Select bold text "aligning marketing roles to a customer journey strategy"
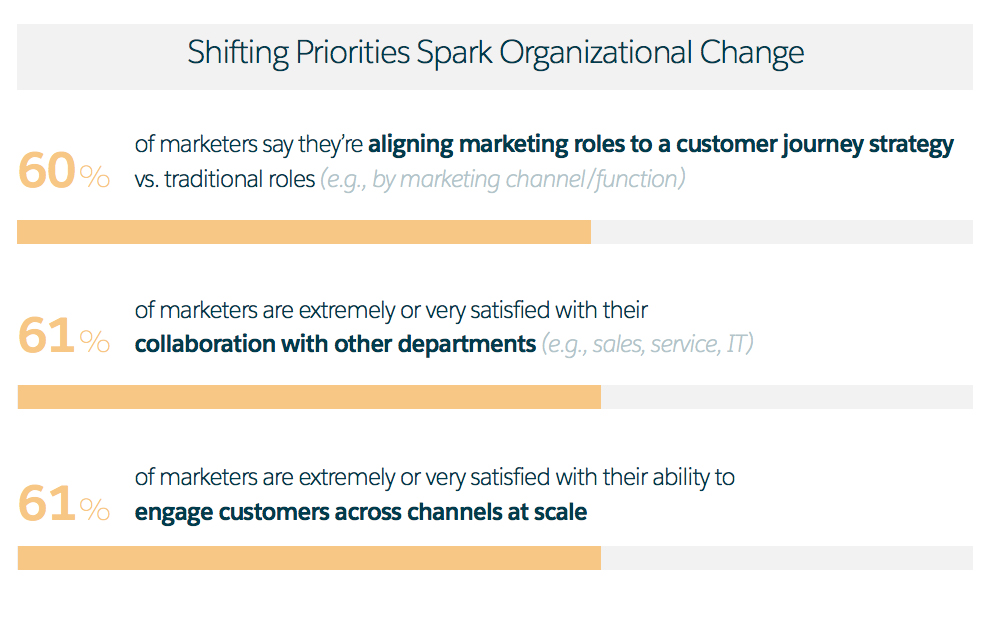The height and width of the screenshot is (618, 989). [660, 145]
